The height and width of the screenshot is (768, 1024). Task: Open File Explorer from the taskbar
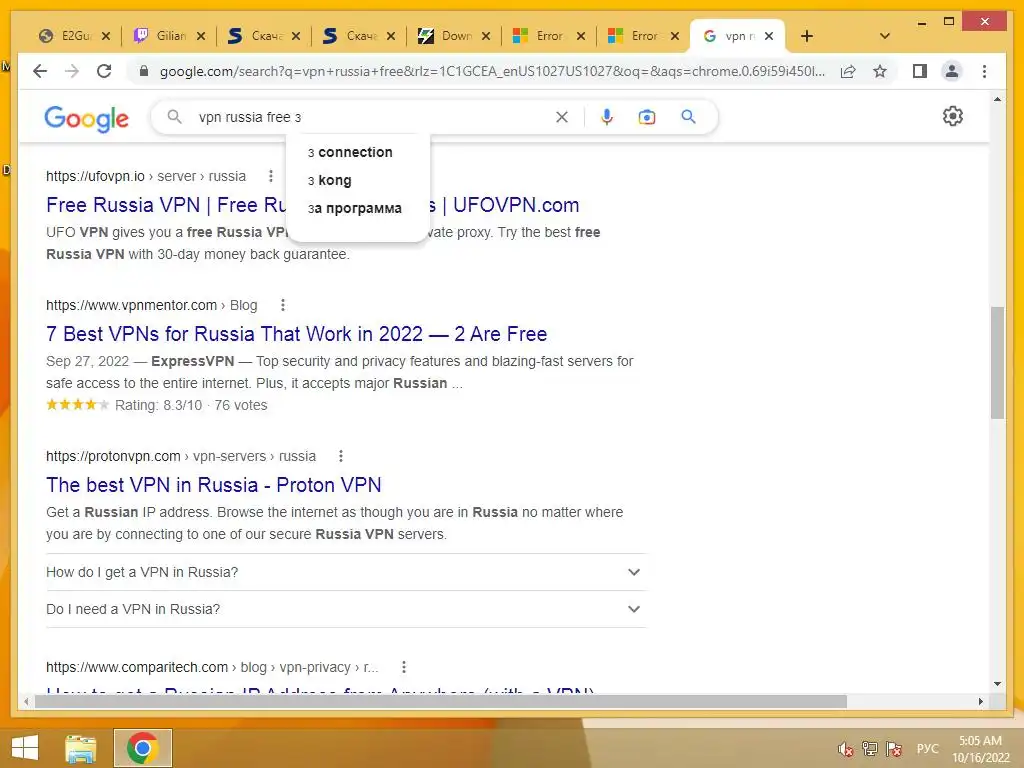pyautogui.click(x=81, y=748)
